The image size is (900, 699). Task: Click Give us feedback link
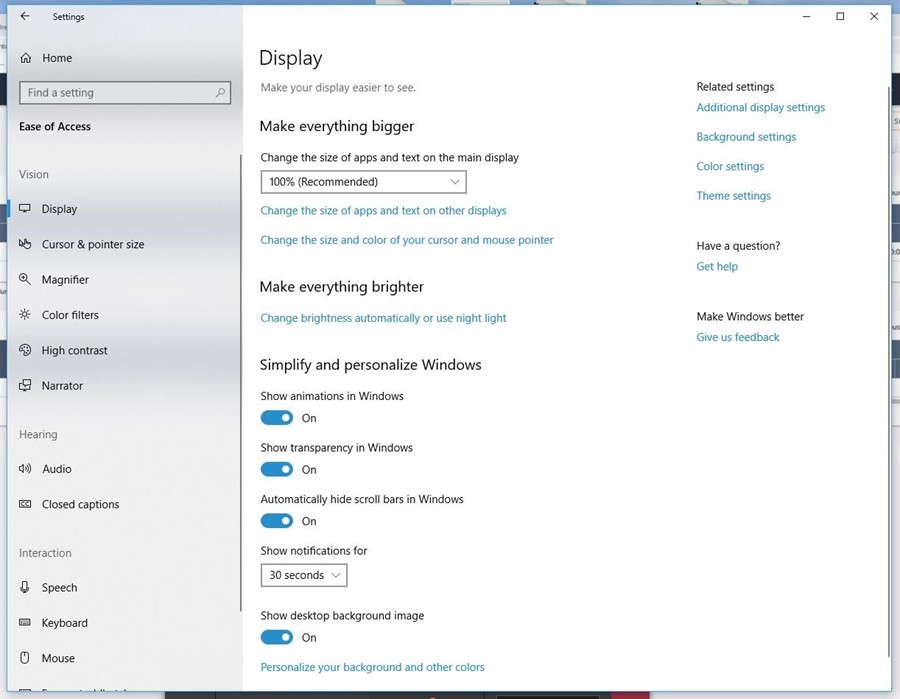click(x=738, y=337)
